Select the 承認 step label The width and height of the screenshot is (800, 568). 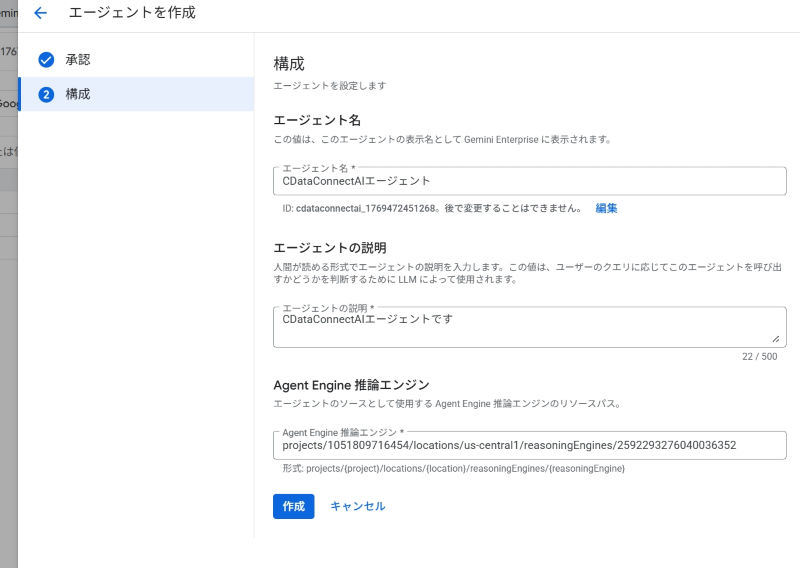pyautogui.click(x=78, y=60)
